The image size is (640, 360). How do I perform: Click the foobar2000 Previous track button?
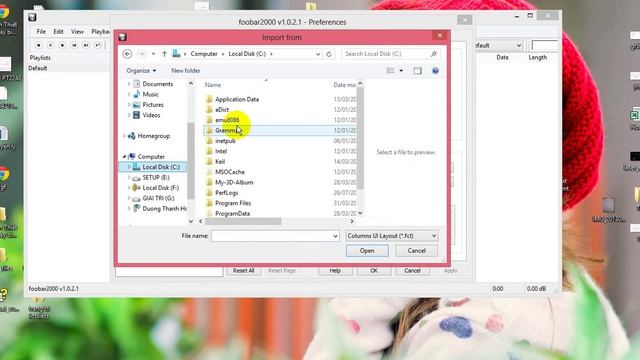point(74,45)
